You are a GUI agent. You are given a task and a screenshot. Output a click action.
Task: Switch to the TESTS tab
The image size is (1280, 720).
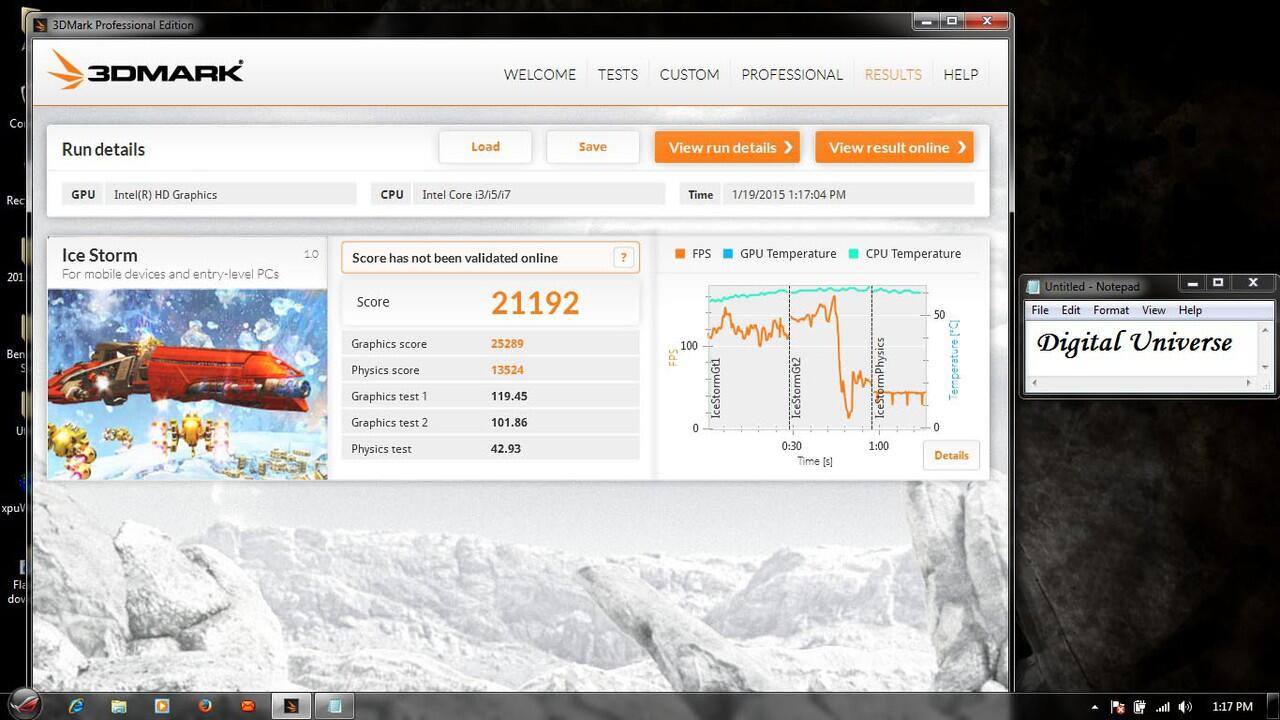(618, 74)
